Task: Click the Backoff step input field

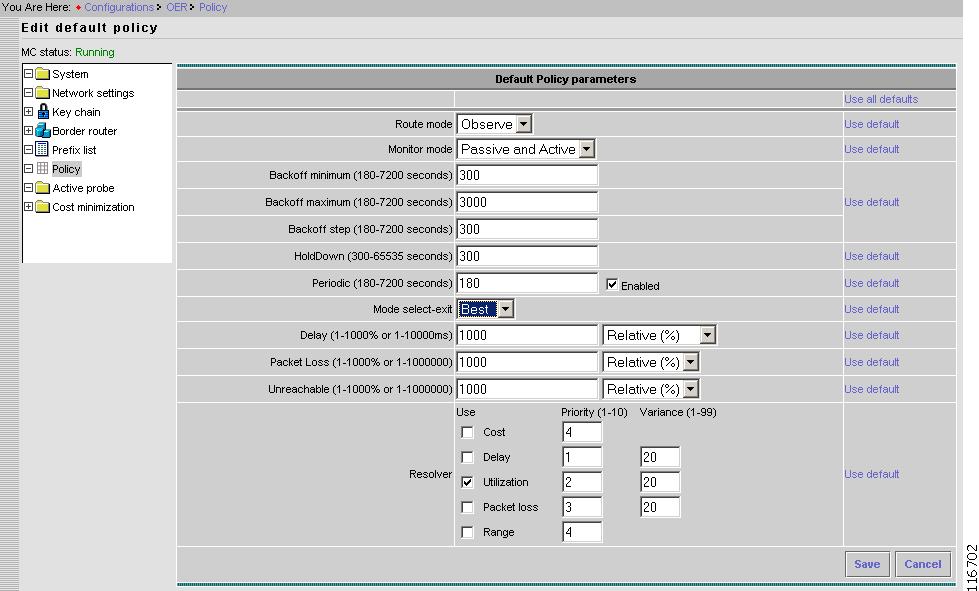Action: (527, 229)
